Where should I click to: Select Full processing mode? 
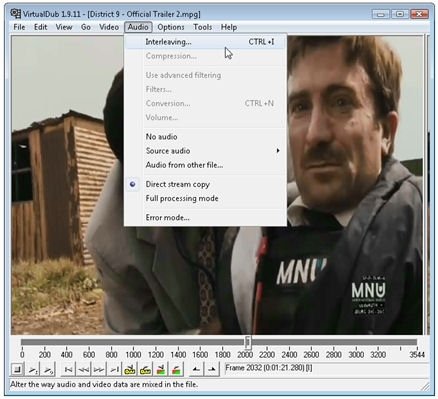click(205, 198)
